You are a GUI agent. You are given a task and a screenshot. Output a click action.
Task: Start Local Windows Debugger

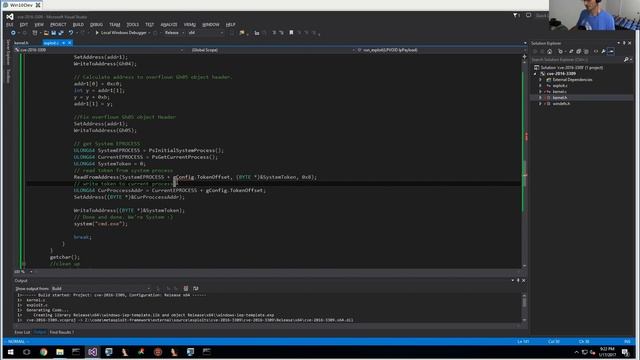pyautogui.click(x=121, y=33)
